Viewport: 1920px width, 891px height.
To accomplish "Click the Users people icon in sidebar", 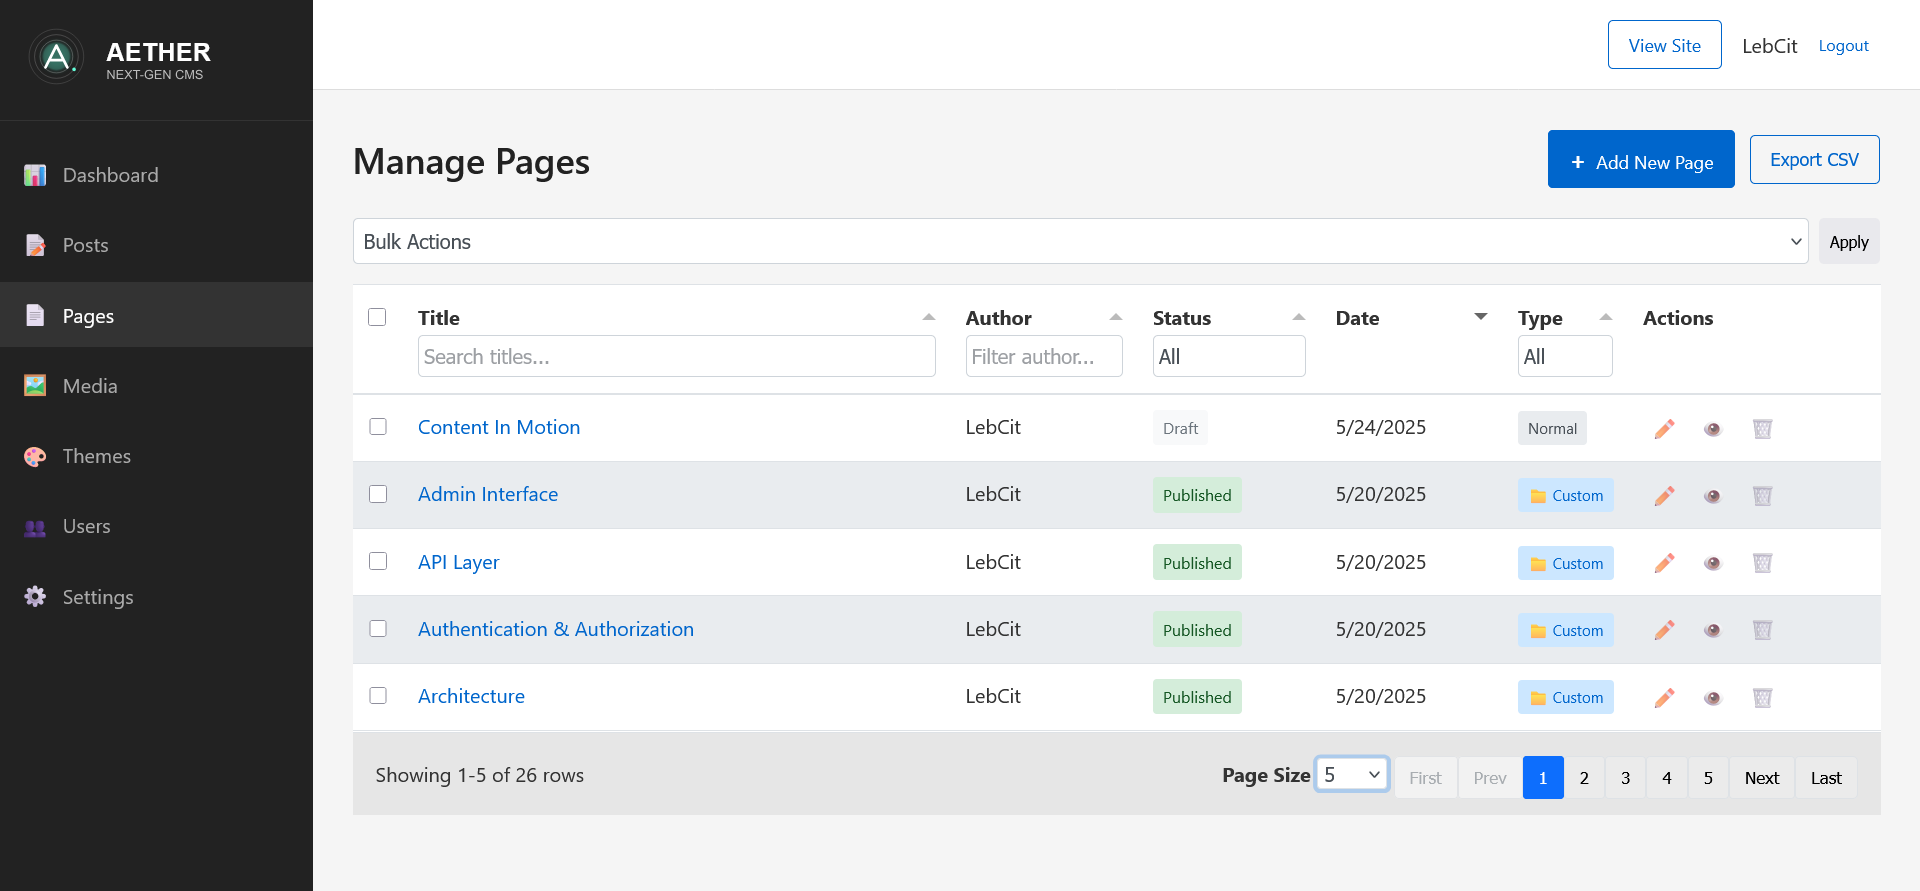I will point(35,527).
